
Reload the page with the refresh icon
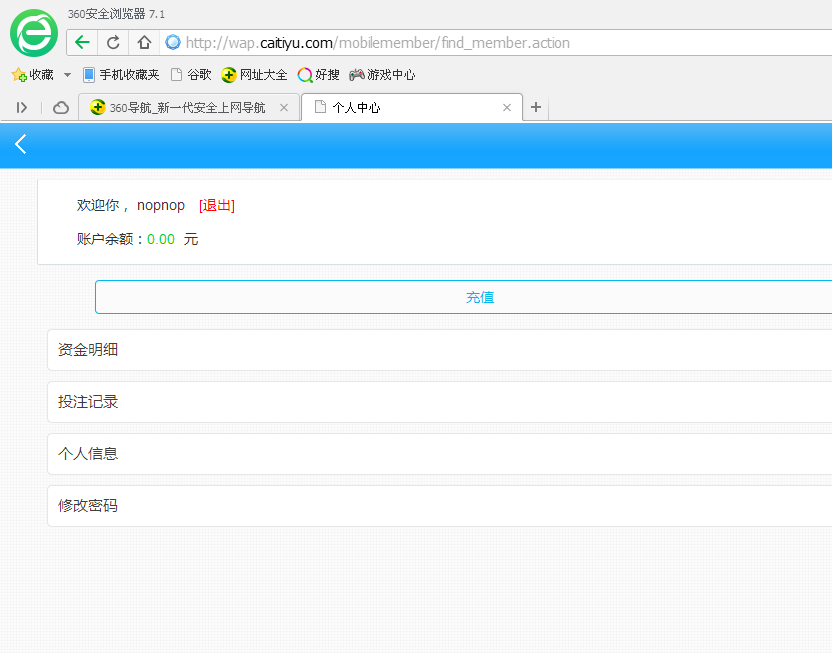[113, 42]
